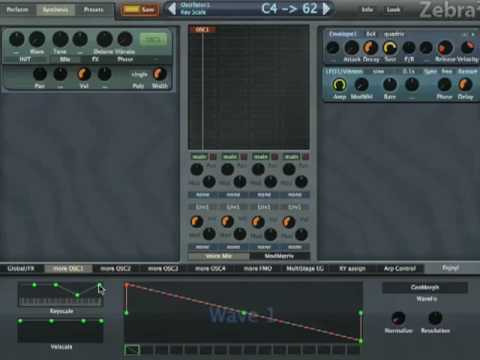Click the red Envelope1 Release knob
480x360 pixels.
coord(444,48)
